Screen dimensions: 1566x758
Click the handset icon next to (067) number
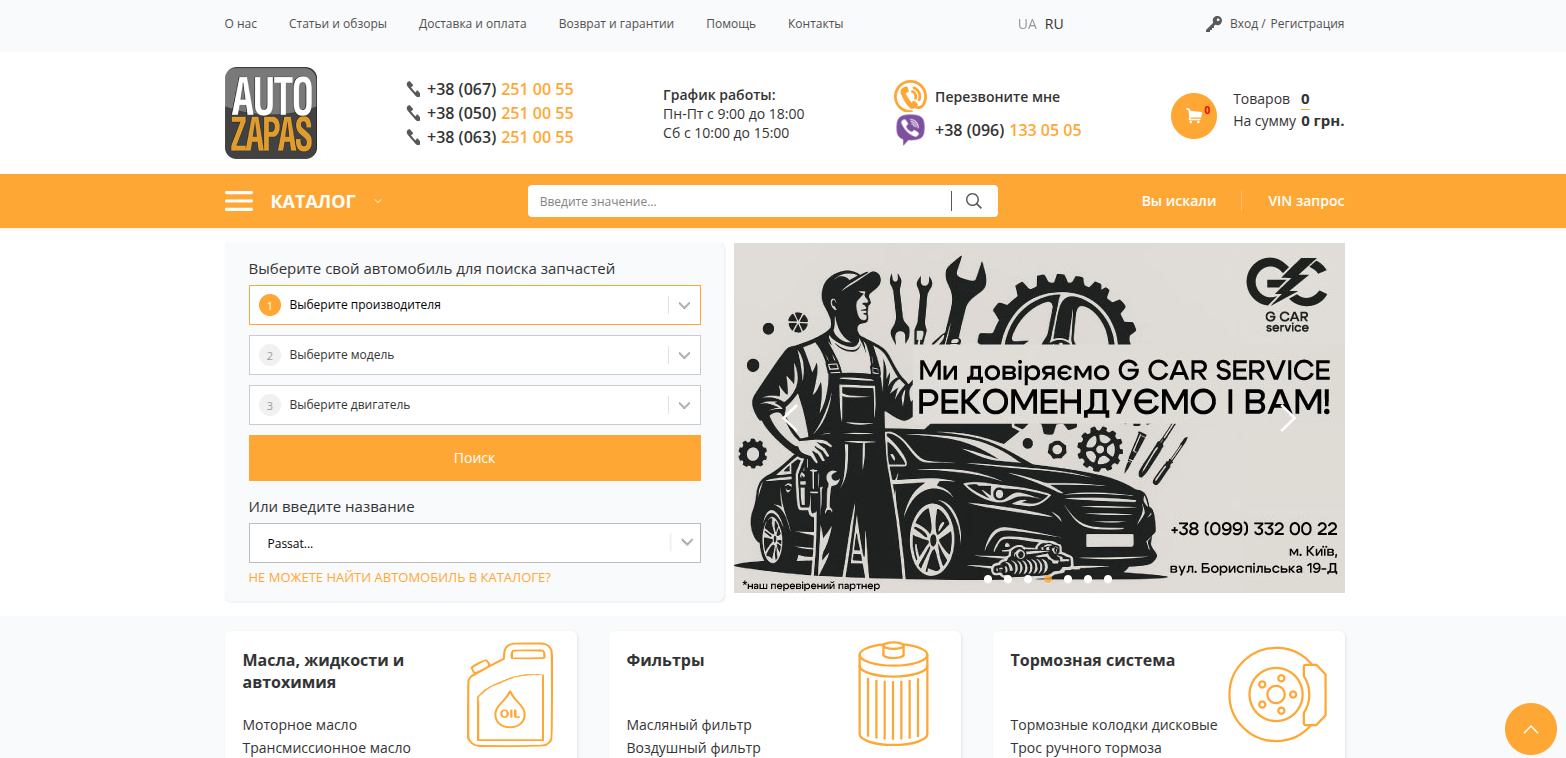tap(413, 89)
